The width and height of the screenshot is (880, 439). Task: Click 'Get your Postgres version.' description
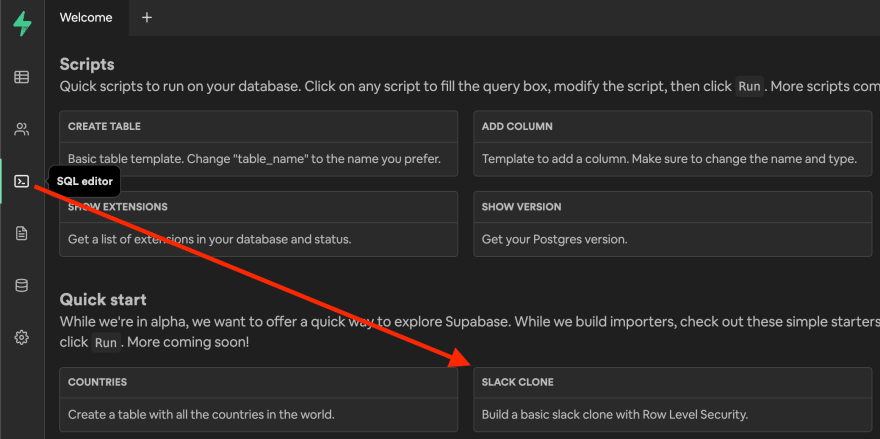tap(554, 239)
